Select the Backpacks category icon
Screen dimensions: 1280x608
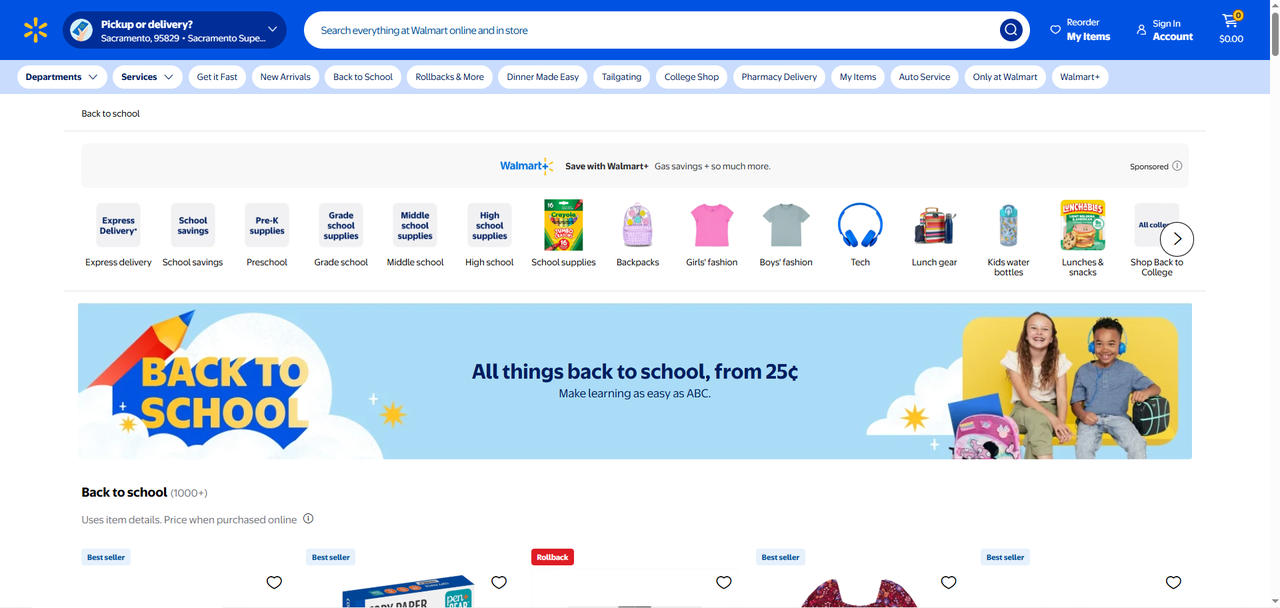638,226
